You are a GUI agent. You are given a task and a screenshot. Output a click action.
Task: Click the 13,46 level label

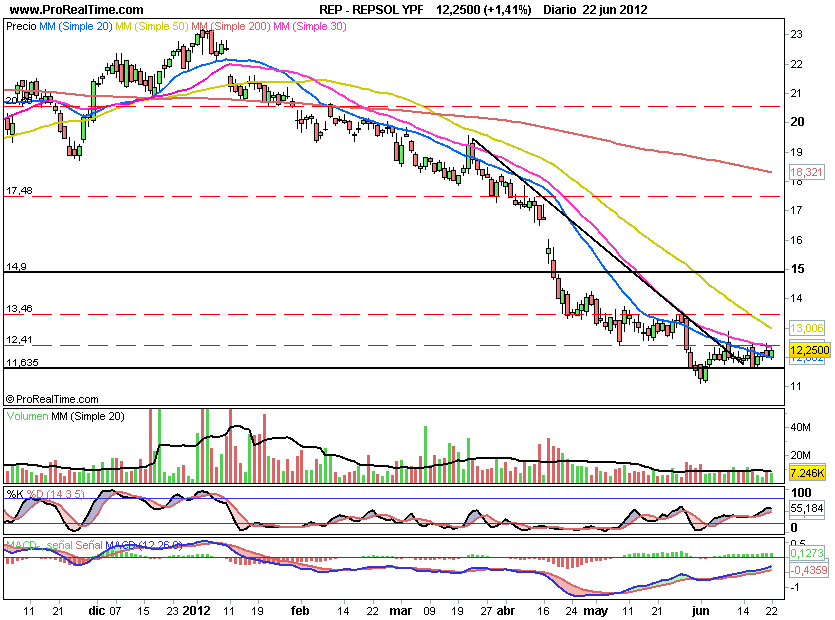(x=19, y=308)
